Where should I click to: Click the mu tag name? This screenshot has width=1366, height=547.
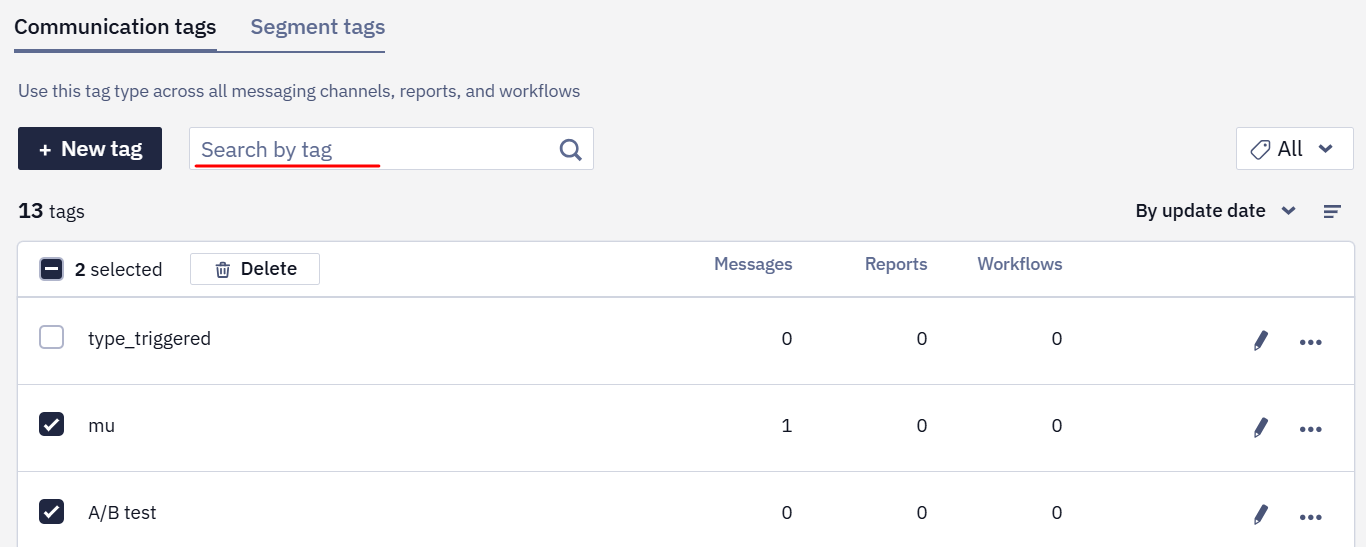[101, 426]
